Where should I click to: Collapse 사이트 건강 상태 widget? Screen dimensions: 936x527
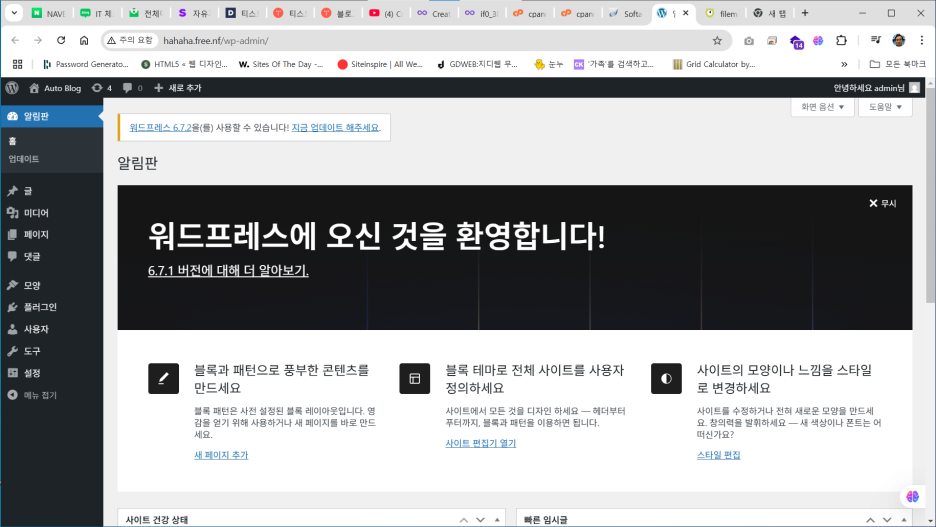click(497, 520)
